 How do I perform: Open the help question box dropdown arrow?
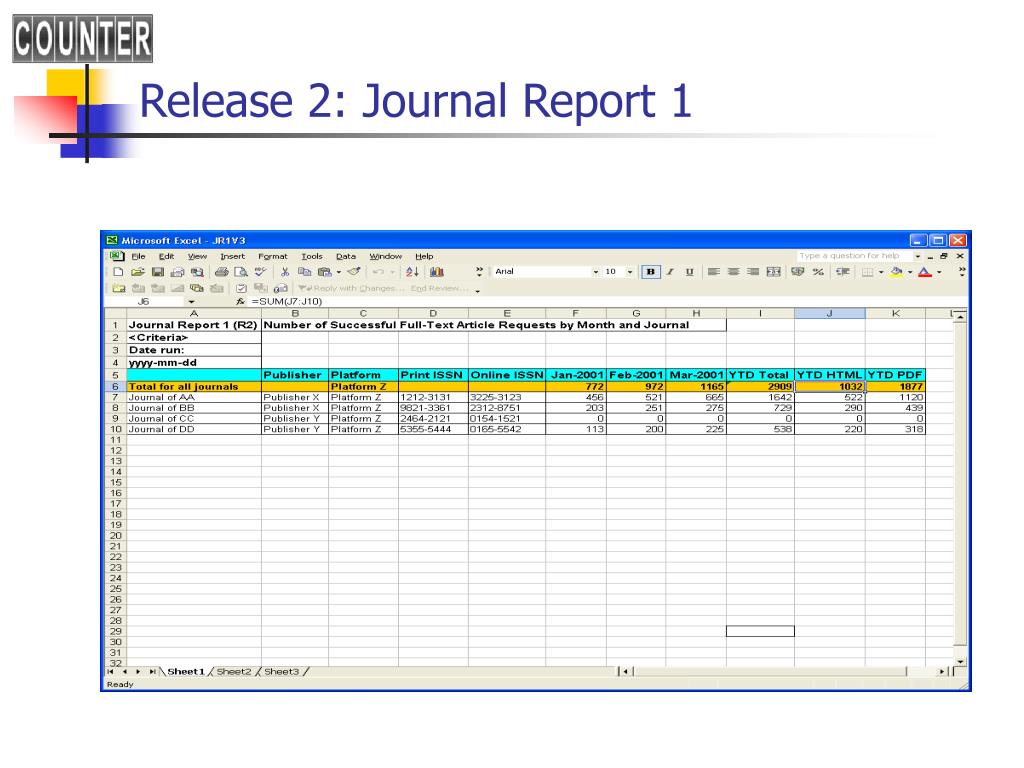(918, 257)
